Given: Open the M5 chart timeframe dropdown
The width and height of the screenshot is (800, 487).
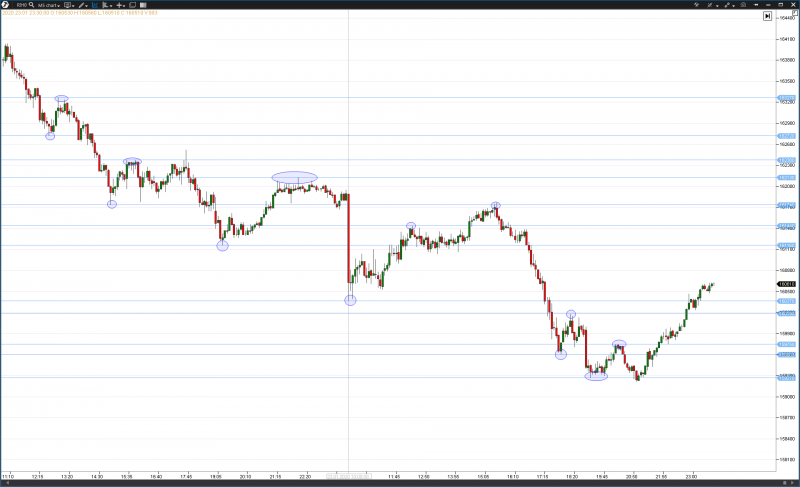Looking at the screenshot, I should (x=49, y=5).
